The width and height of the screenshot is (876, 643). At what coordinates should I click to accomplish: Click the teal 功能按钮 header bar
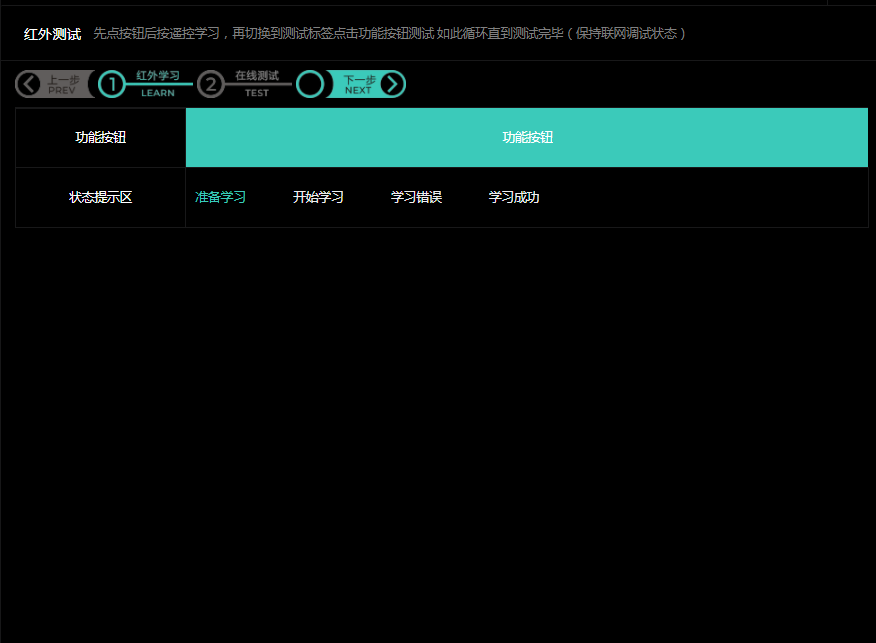[527, 137]
